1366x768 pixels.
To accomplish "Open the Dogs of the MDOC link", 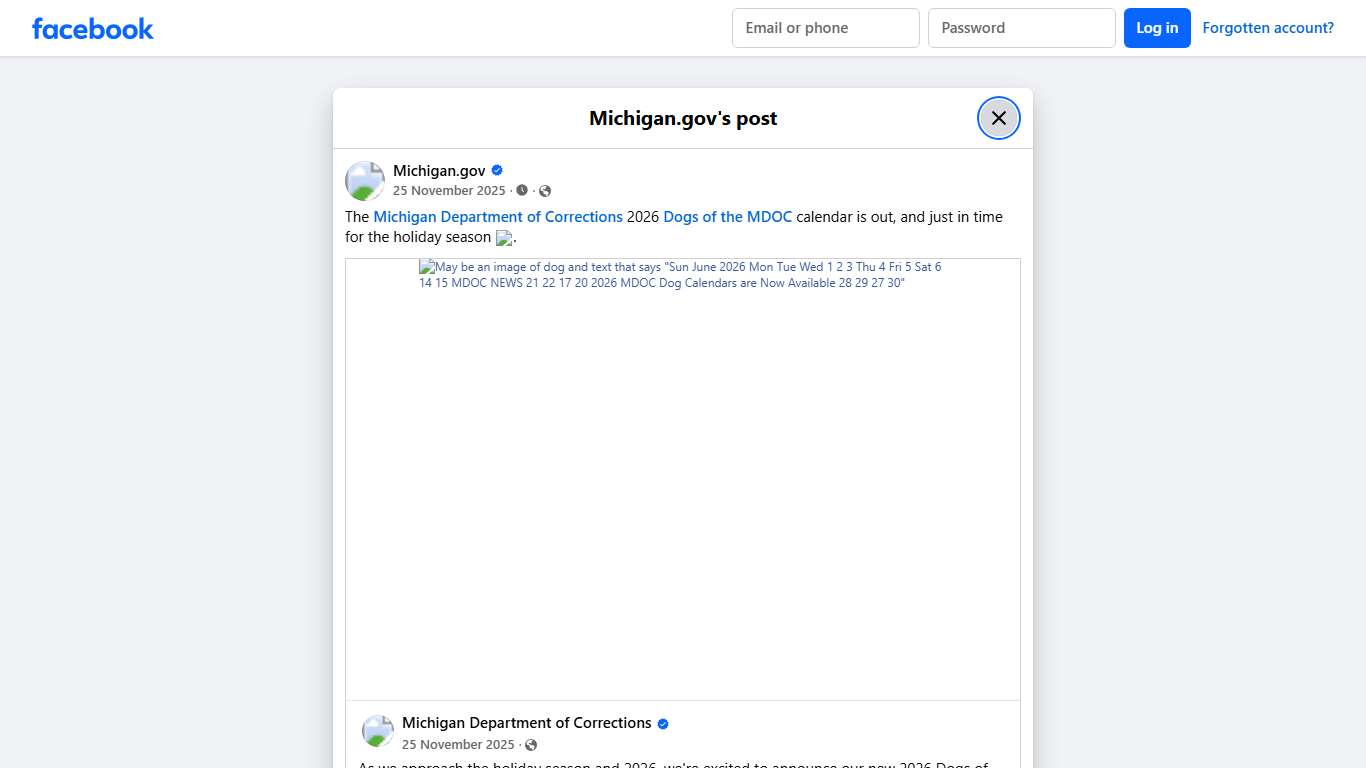I will (727, 216).
